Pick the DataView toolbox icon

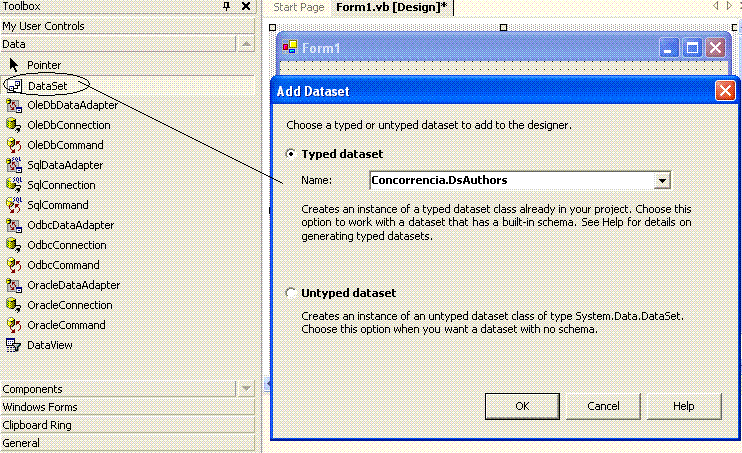coord(14,345)
